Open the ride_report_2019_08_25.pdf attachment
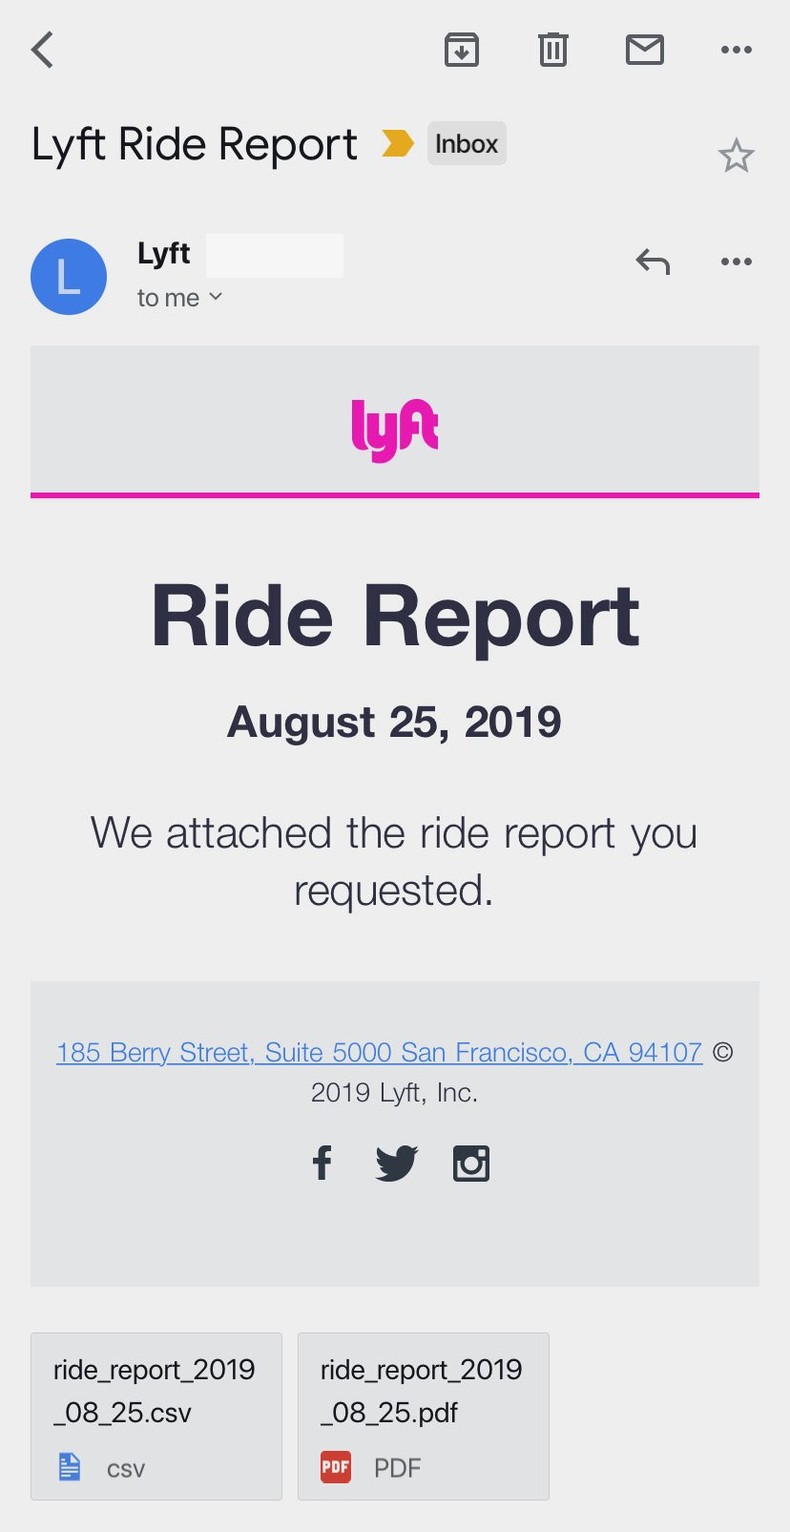This screenshot has width=790, height=1532. pyautogui.click(x=422, y=1416)
